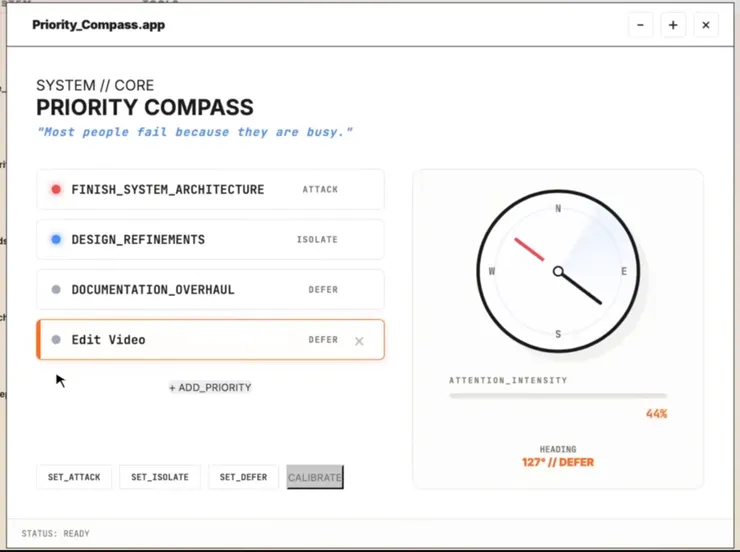Click the gray dot beside DOCUMENTATION_OVERHAUL
The height and width of the screenshot is (552, 740).
click(56, 290)
